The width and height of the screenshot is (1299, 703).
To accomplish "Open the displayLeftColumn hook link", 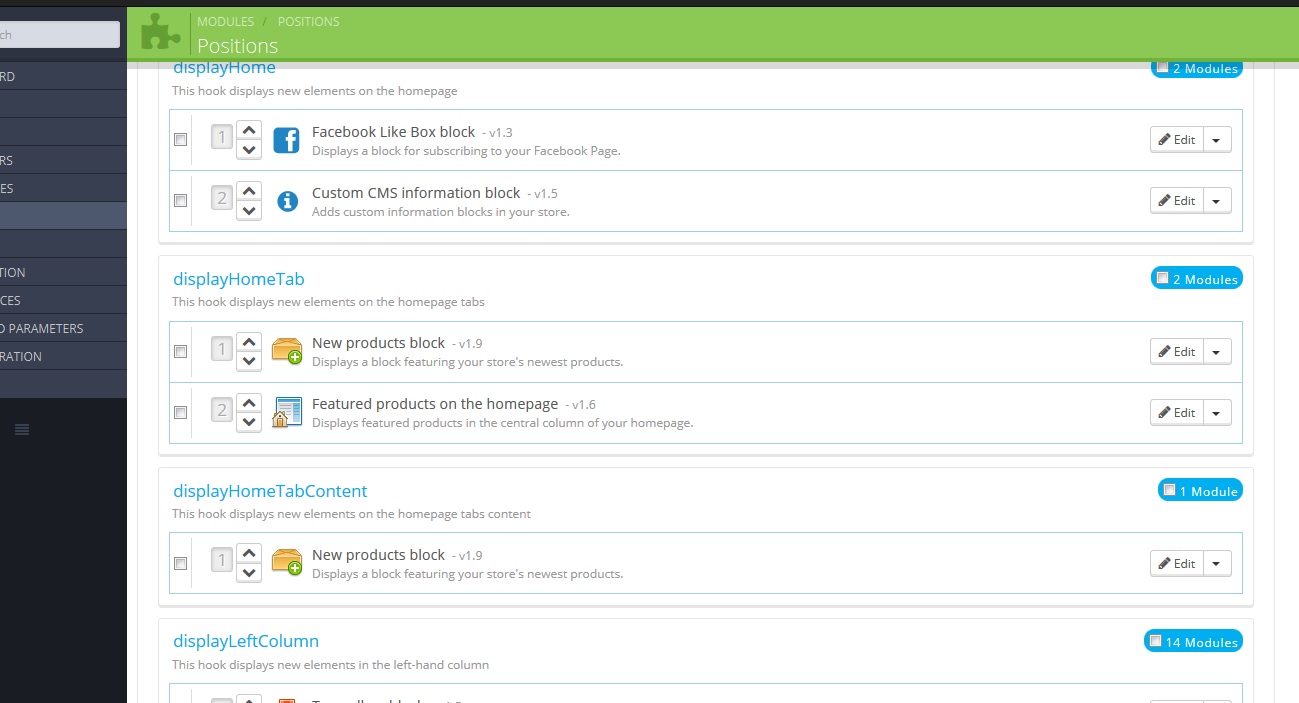I will [x=246, y=641].
